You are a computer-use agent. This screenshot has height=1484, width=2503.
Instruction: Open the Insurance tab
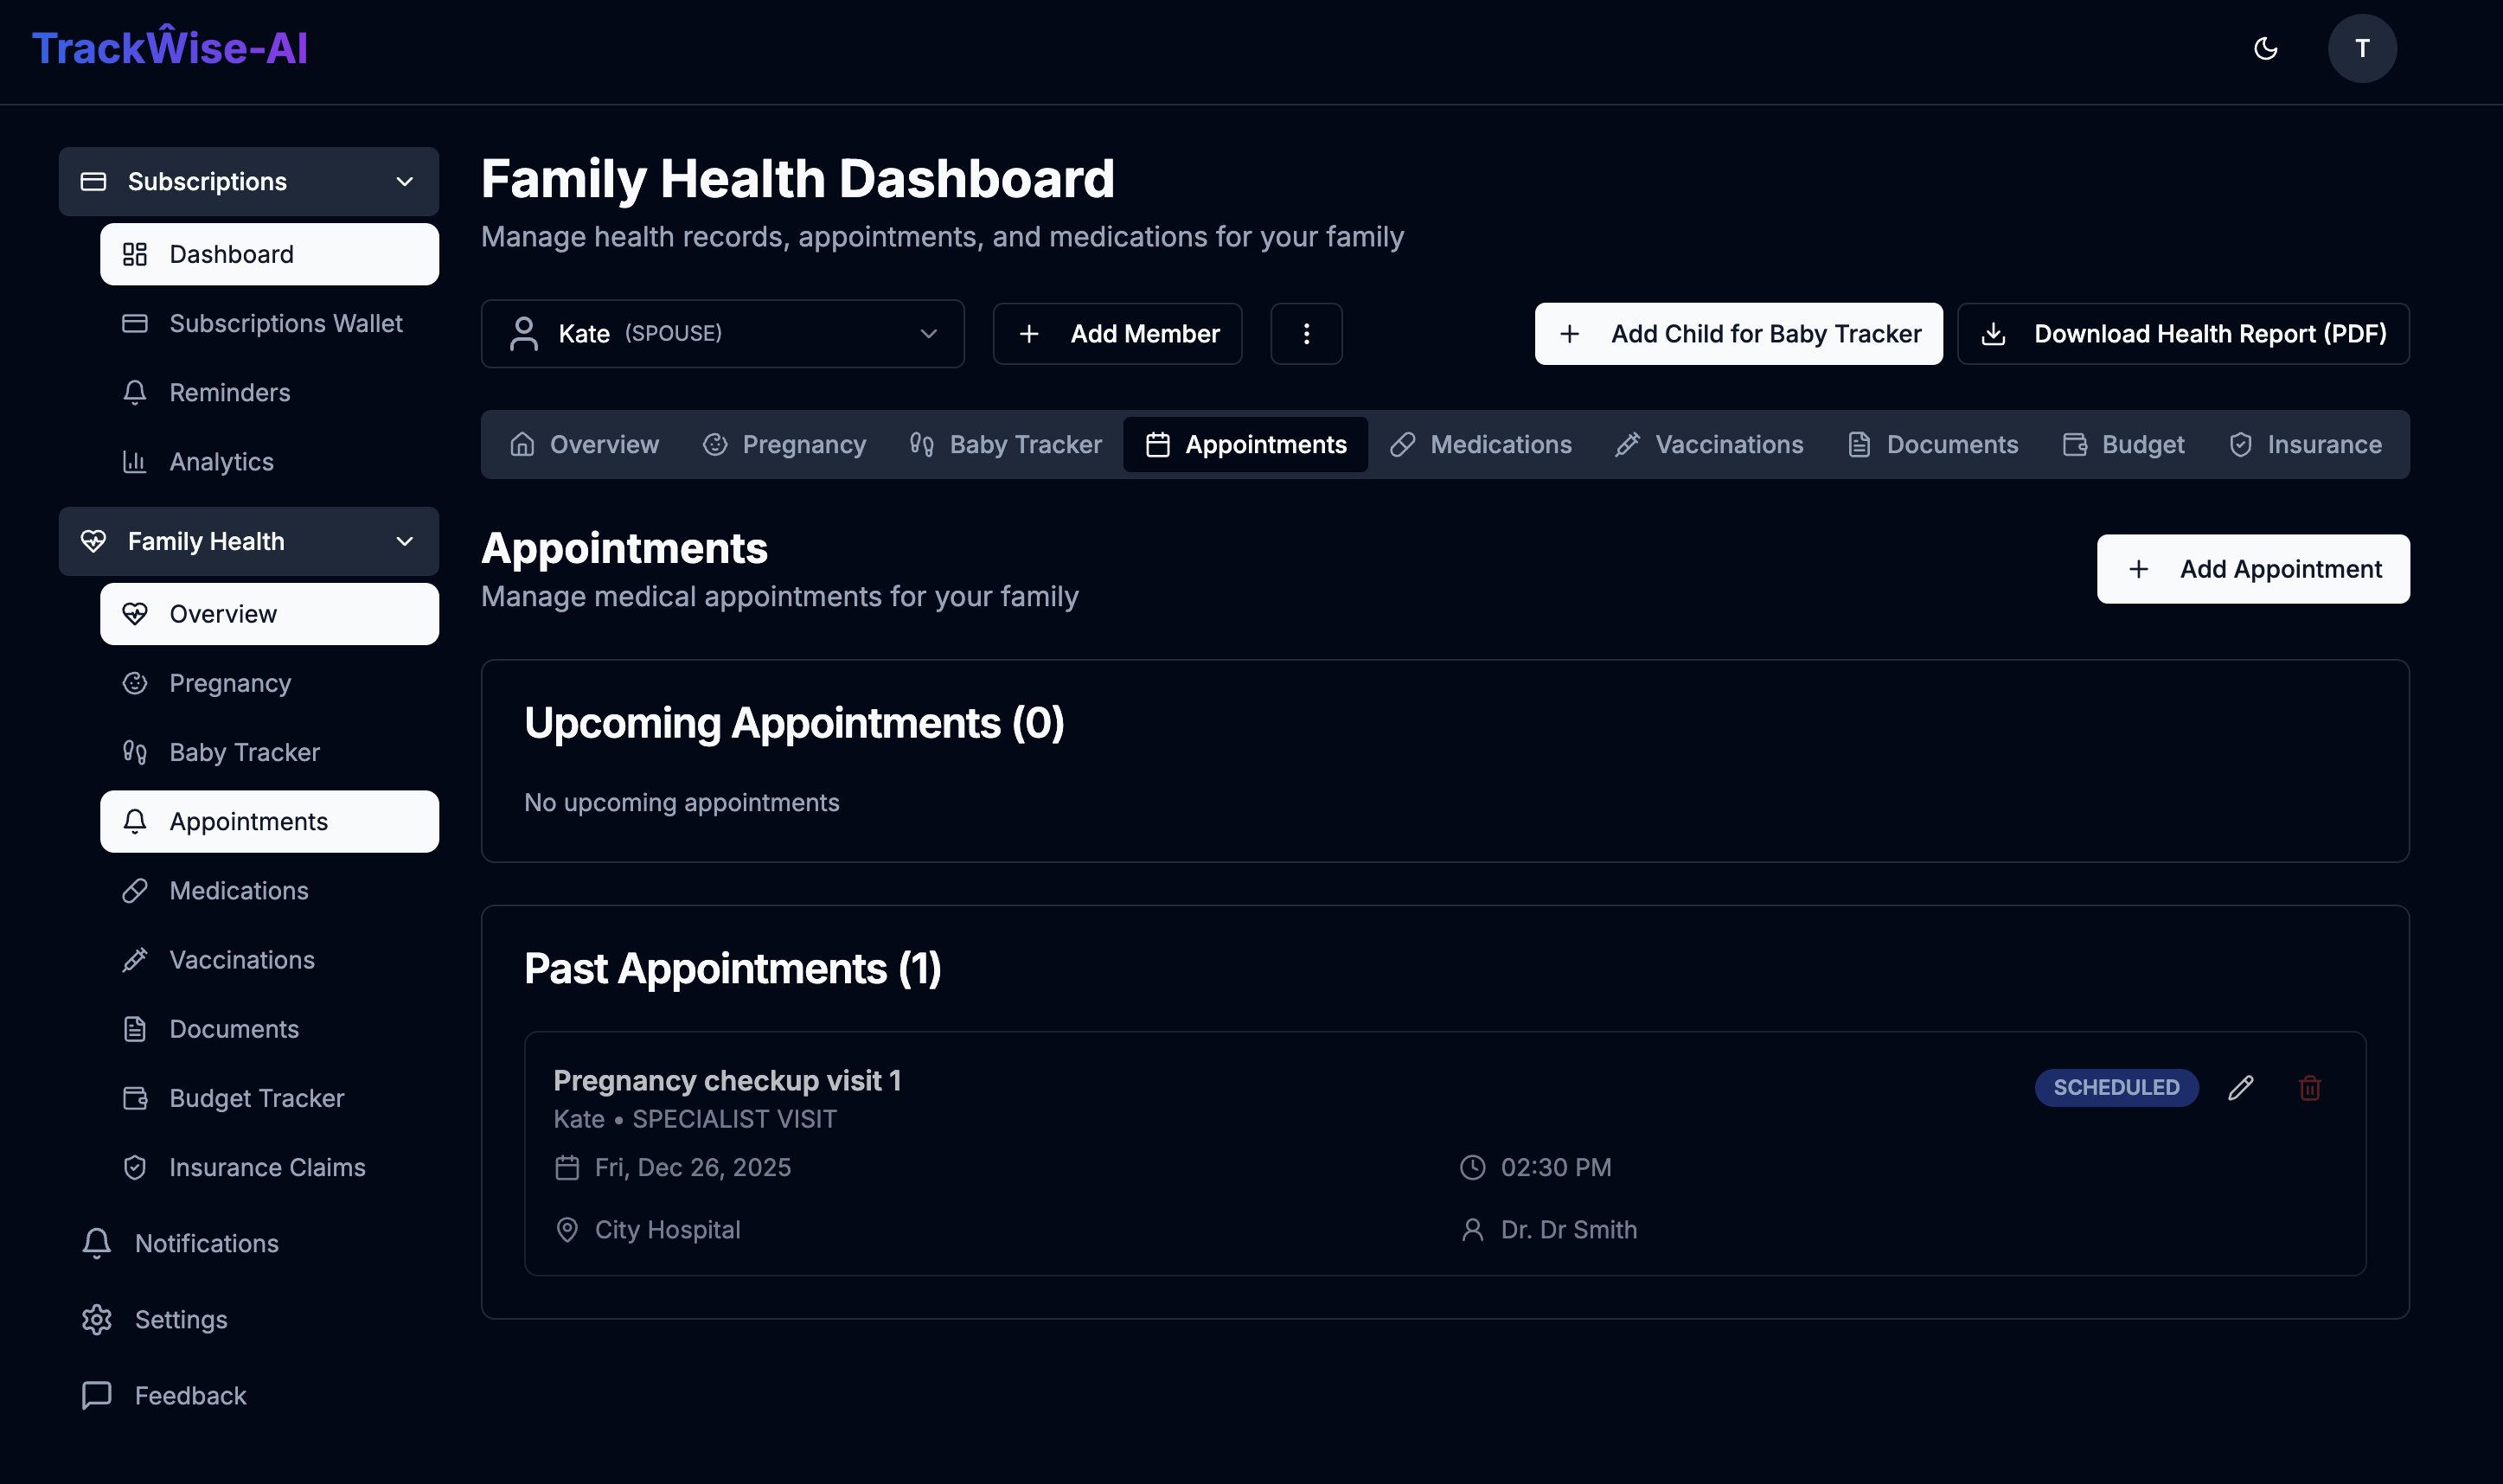click(x=2304, y=444)
